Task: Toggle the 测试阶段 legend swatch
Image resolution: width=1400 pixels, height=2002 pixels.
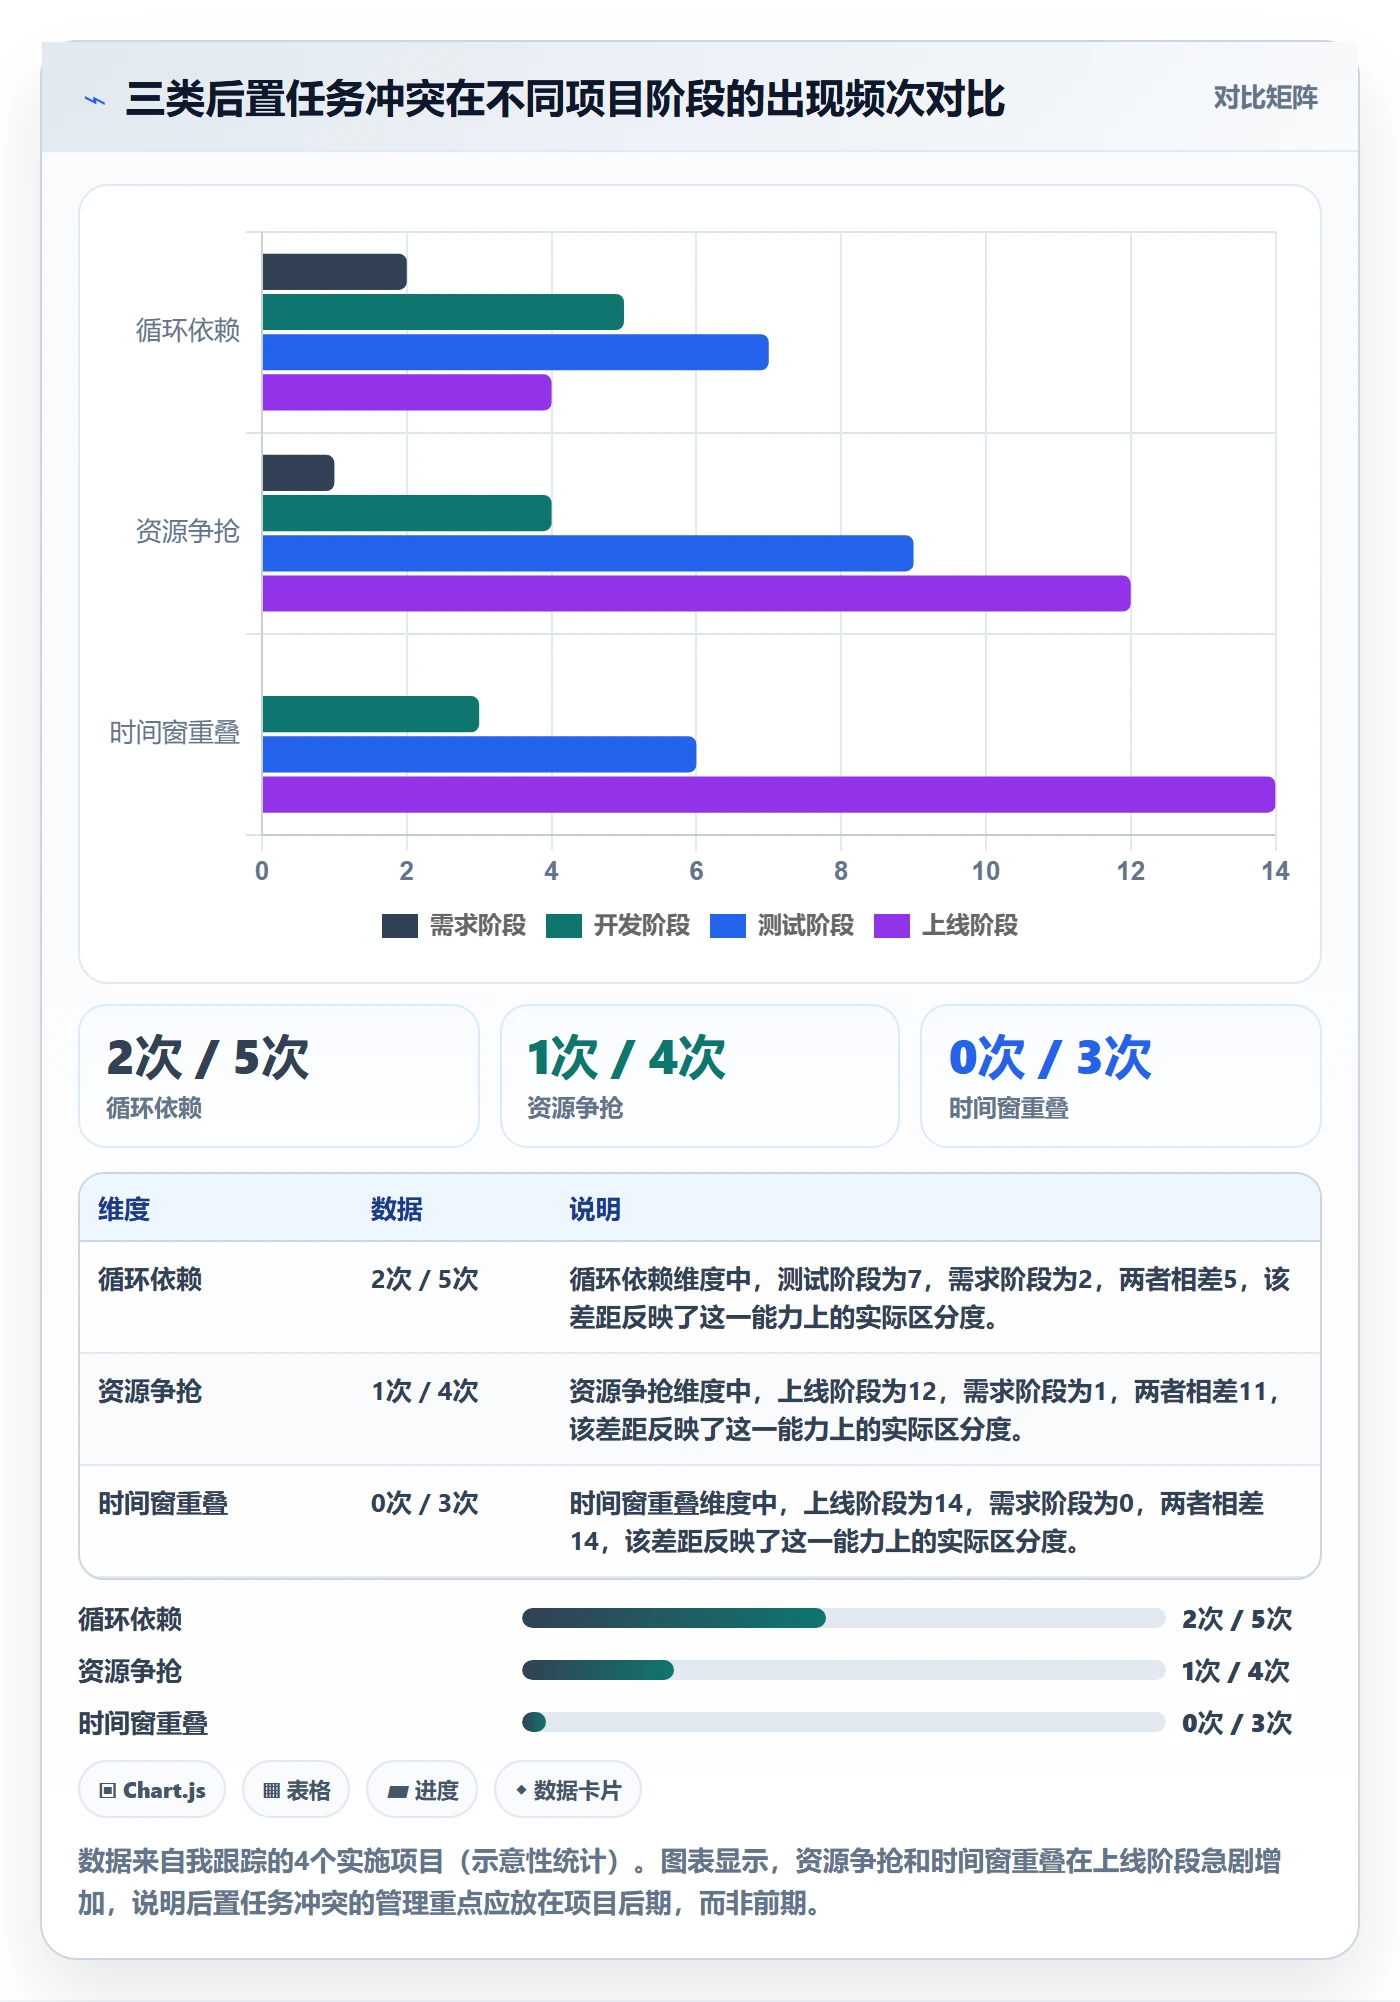Action: pyautogui.click(x=727, y=926)
